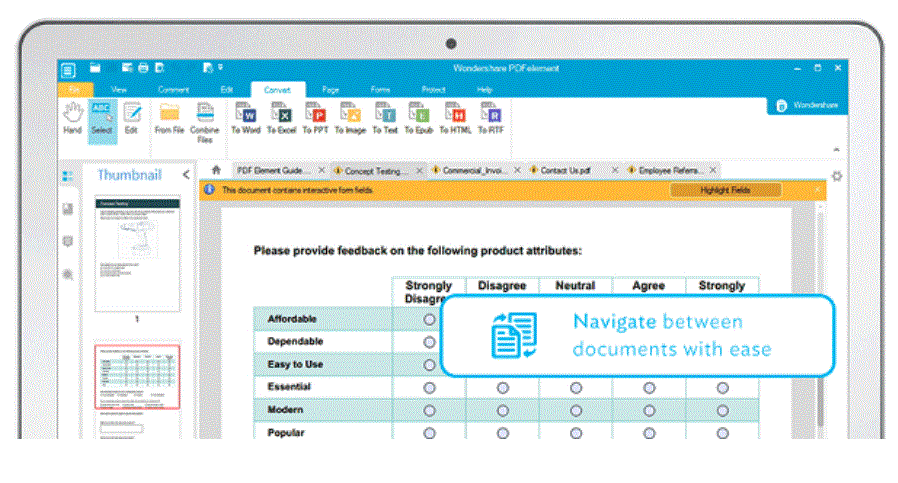Click the Edit tool icon

pos(132,119)
